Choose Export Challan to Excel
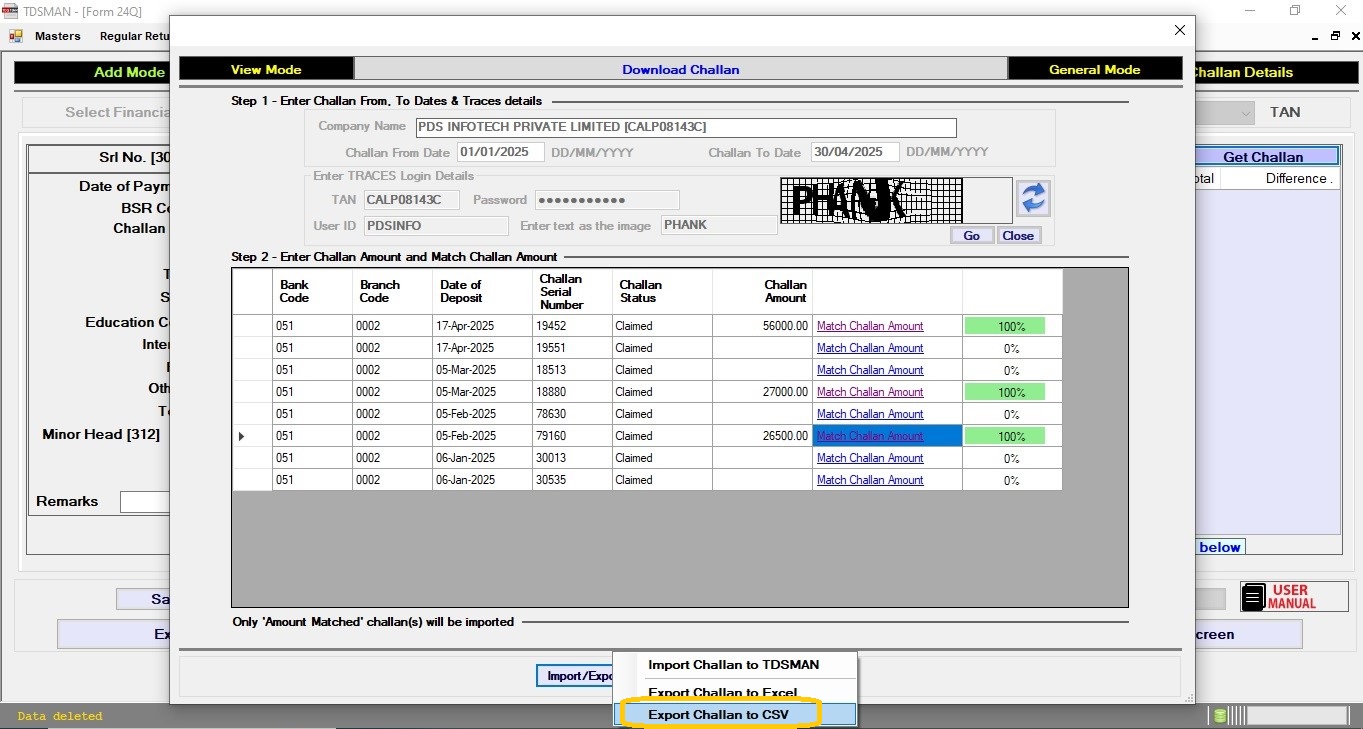The width and height of the screenshot is (1363, 729). tap(722, 692)
